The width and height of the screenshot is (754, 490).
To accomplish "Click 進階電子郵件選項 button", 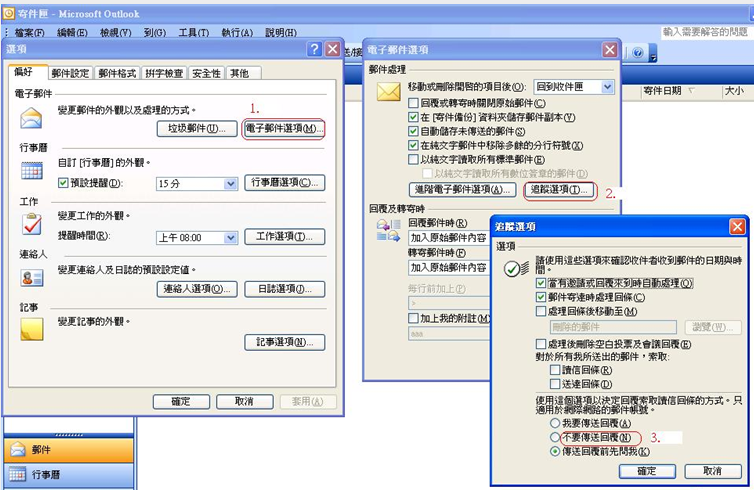I will (463, 189).
